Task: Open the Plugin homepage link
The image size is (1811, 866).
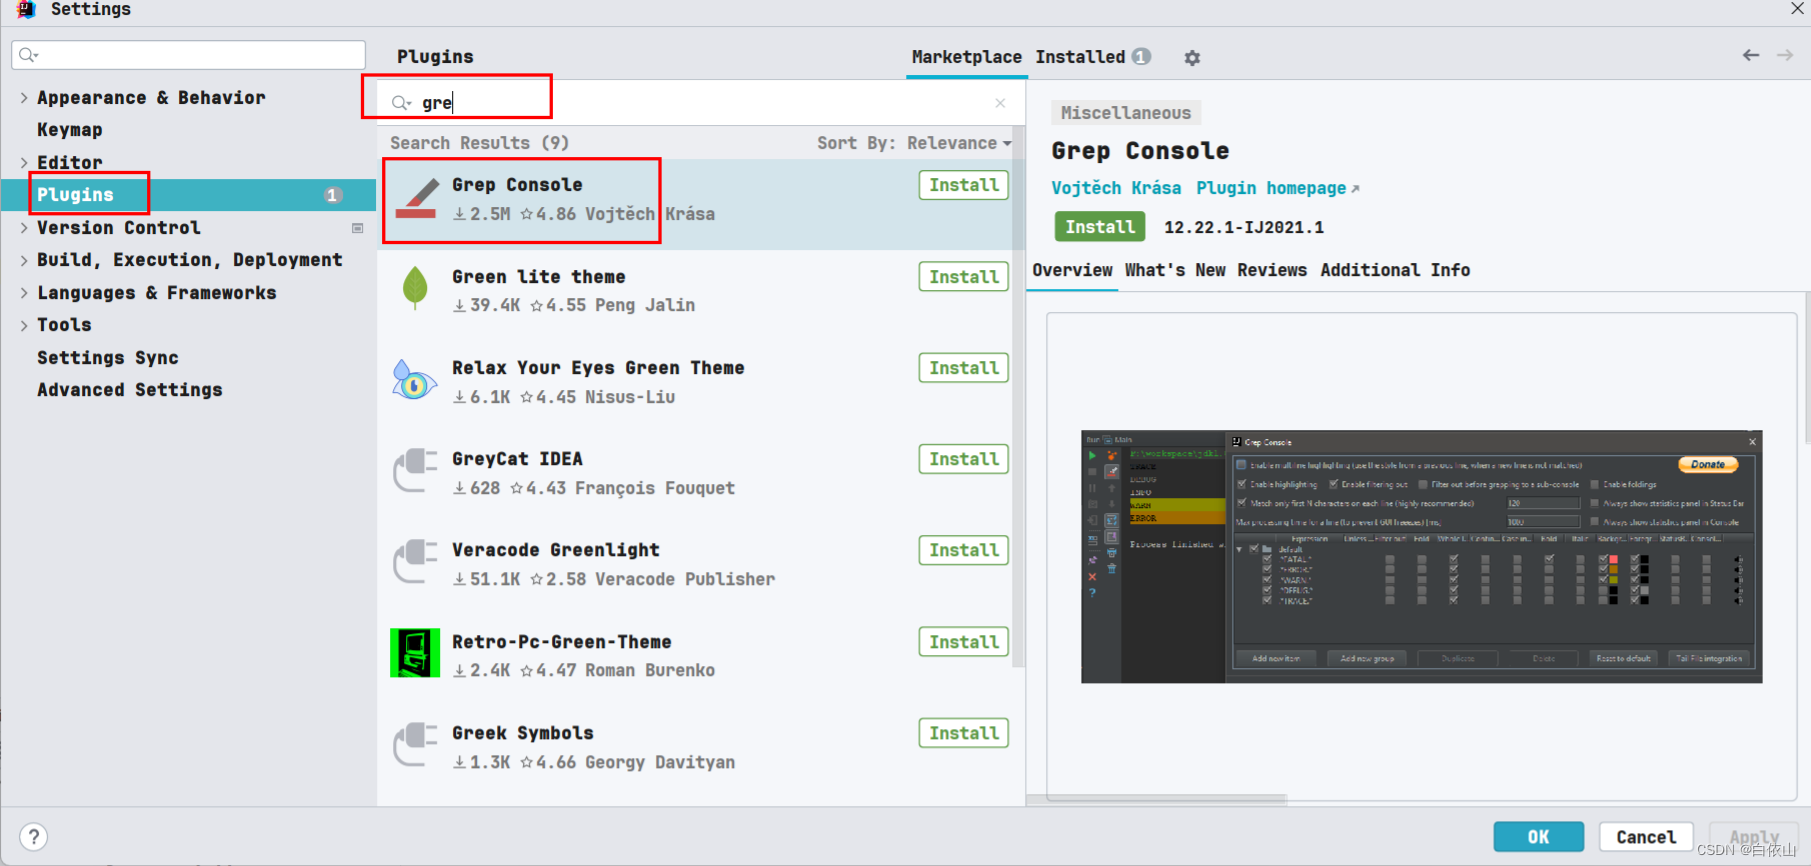Action: pos(1277,188)
